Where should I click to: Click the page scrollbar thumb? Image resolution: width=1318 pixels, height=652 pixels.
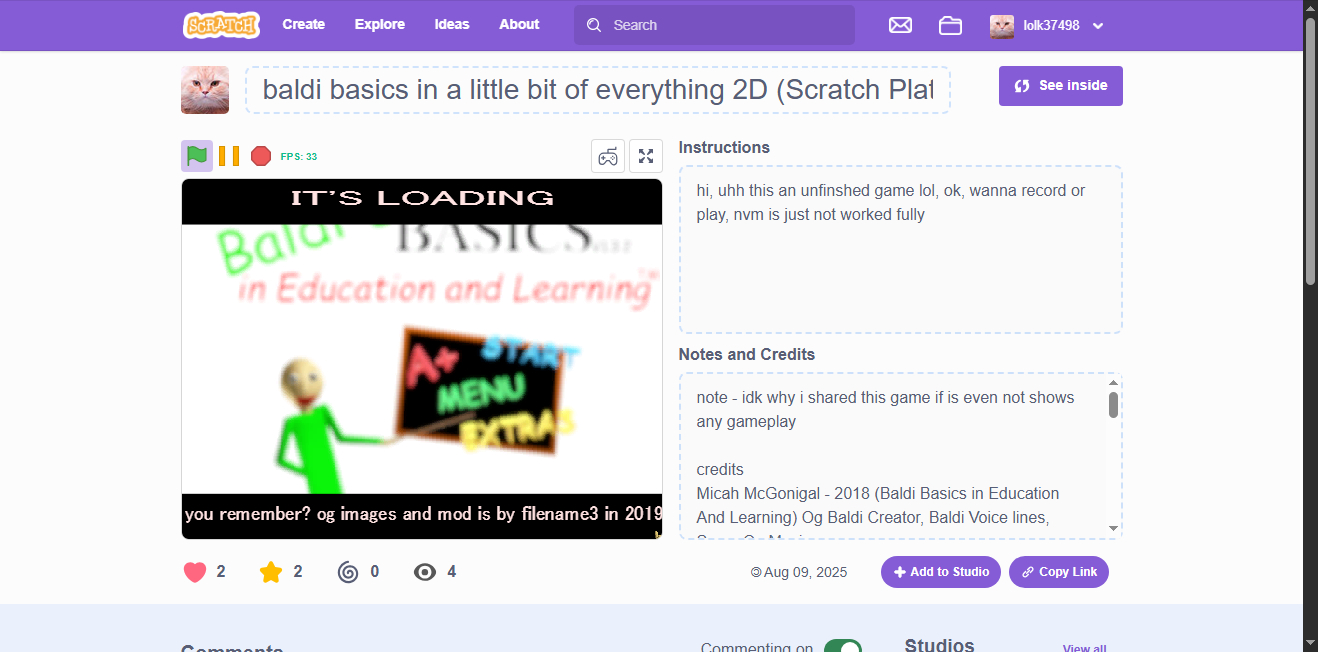(1310, 150)
